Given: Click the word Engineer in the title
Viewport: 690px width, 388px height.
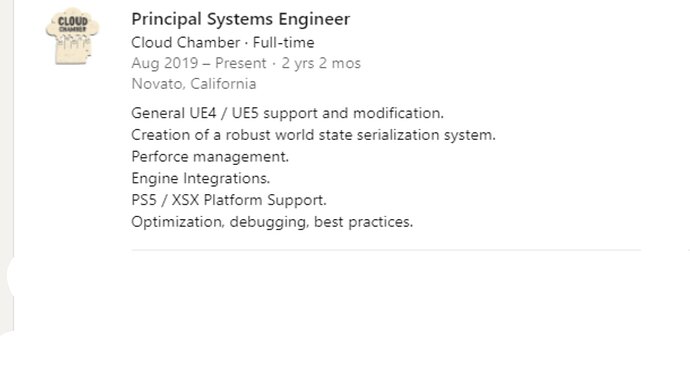Looking at the screenshot, I should (x=314, y=19).
